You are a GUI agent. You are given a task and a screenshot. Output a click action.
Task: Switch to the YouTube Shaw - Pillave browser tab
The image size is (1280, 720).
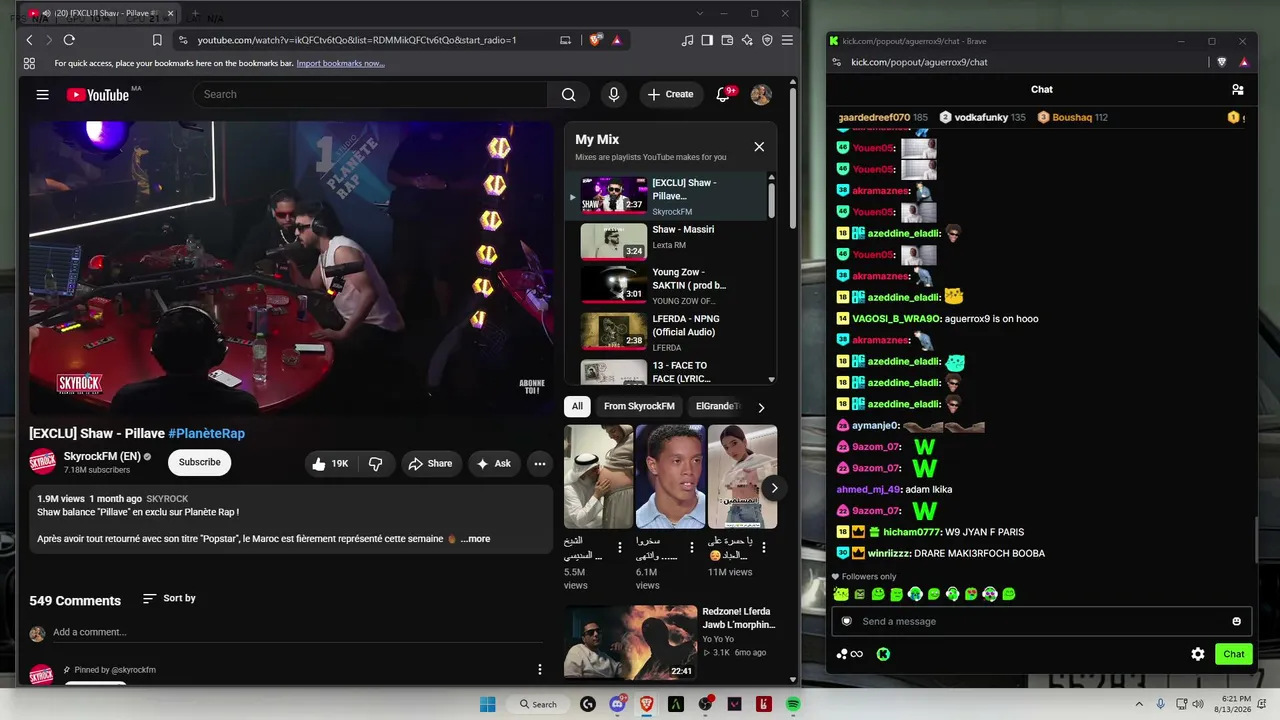pyautogui.click(x=100, y=14)
